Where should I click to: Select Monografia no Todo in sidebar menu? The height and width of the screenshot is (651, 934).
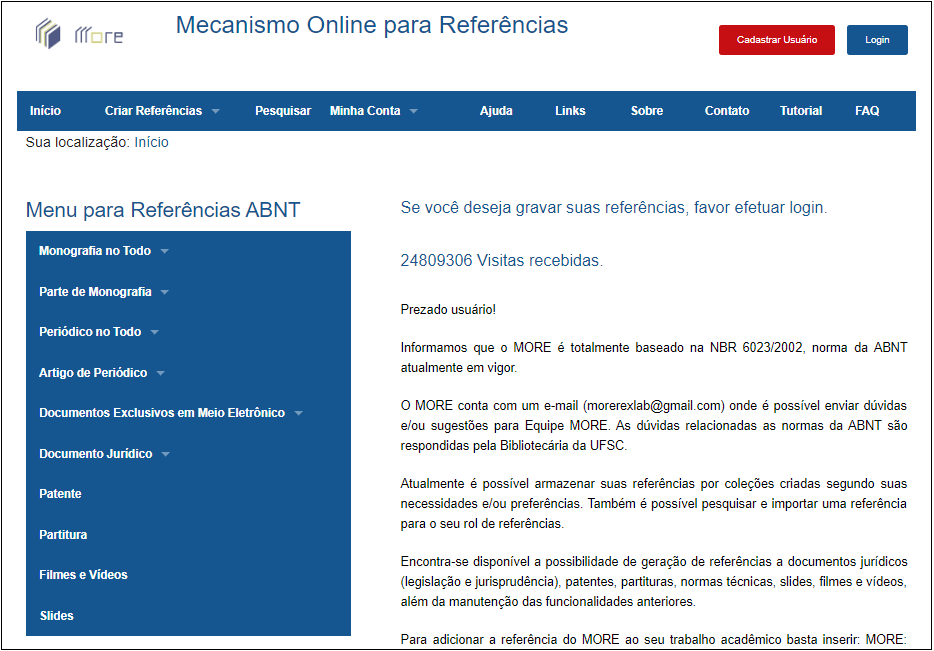tap(95, 251)
